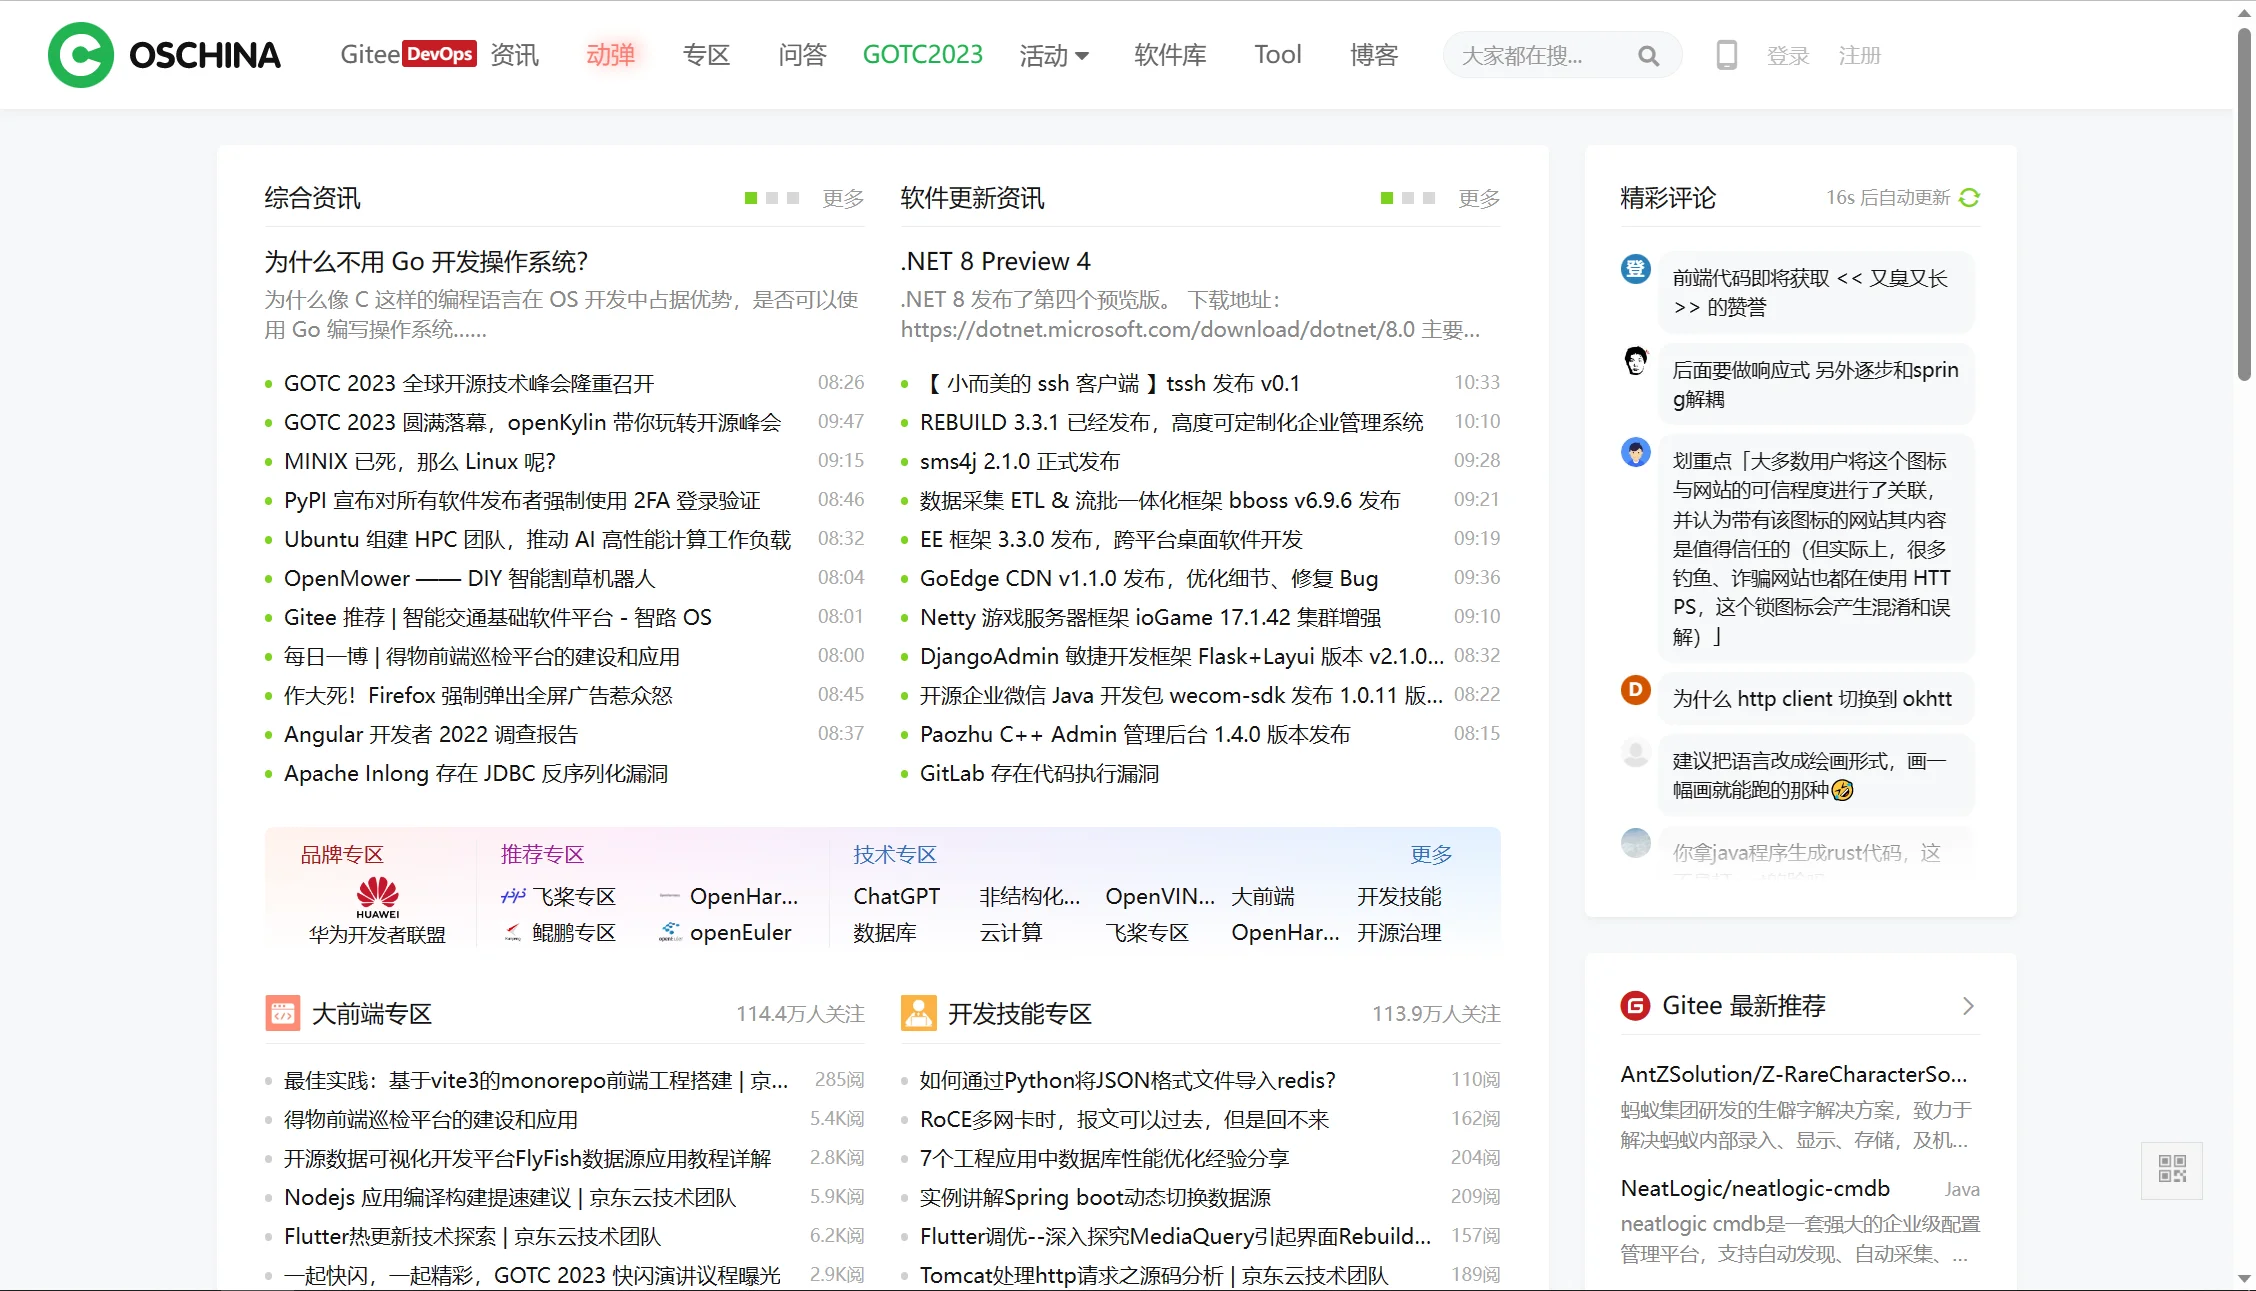Click avatar beside 划重点 comment
The height and width of the screenshot is (1291, 2256).
click(1635, 452)
